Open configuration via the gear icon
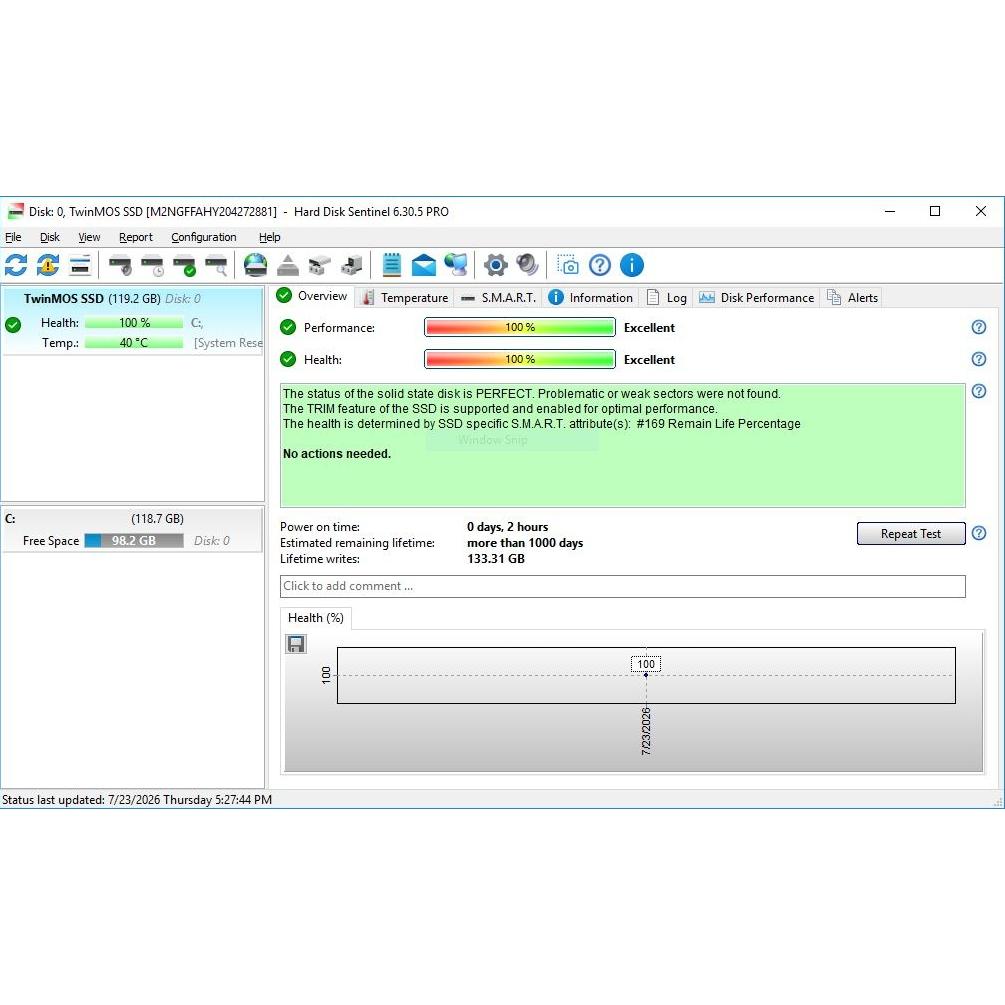This screenshot has height=1005, width=1005. (x=495, y=265)
